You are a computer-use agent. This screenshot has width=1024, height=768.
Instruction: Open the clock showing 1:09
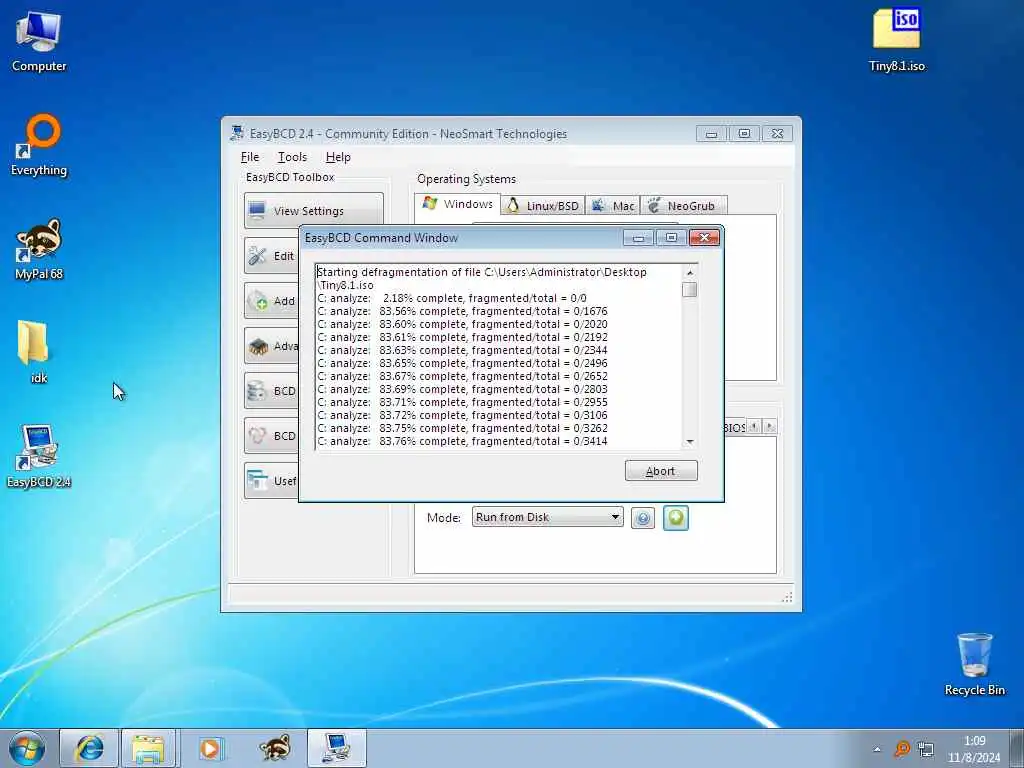pyautogui.click(x=974, y=749)
